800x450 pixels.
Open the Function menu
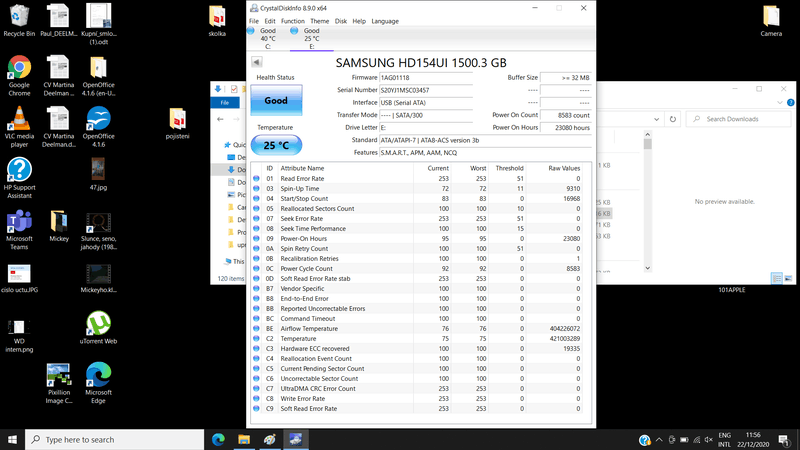(292, 21)
